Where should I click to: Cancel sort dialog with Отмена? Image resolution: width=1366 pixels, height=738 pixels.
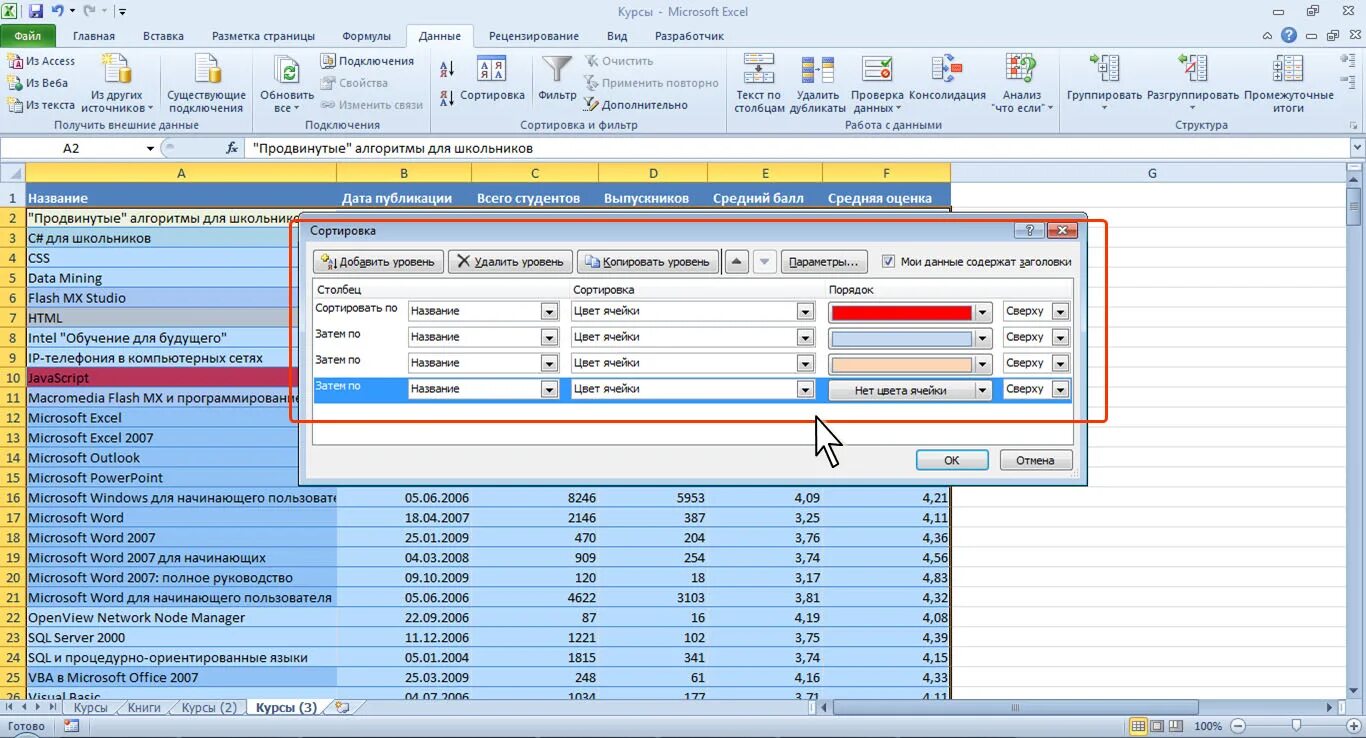[1035, 460]
